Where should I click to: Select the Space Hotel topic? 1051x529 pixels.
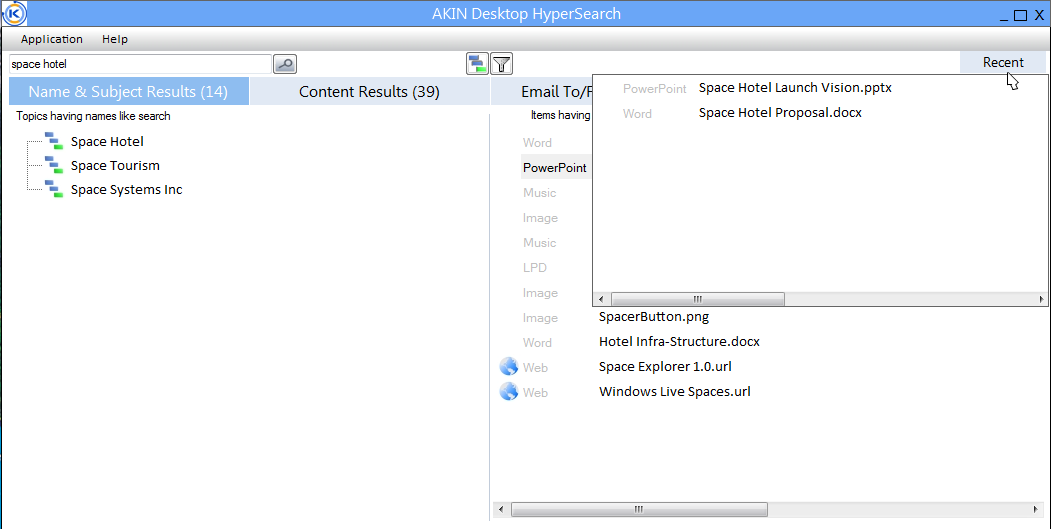pyautogui.click(x=107, y=141)
